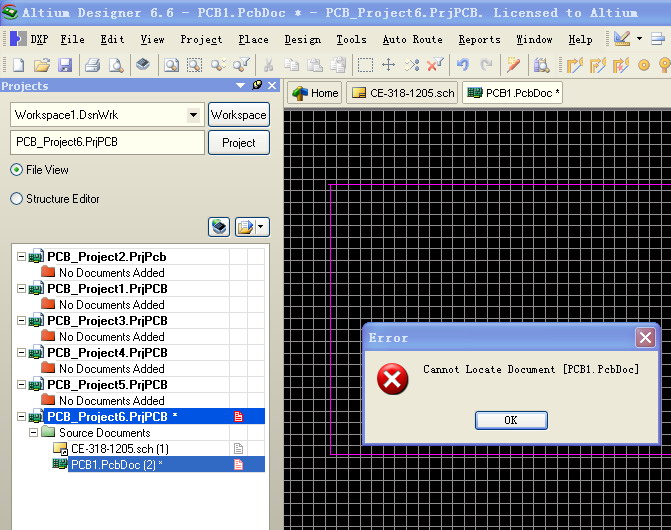Select CE-318-1205.sch (1) in tree

coord(120,448)
